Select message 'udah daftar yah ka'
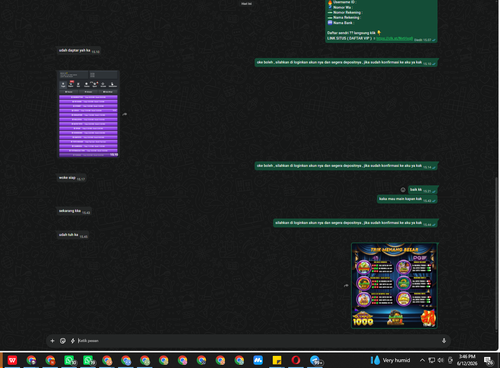 coord(78,51)
